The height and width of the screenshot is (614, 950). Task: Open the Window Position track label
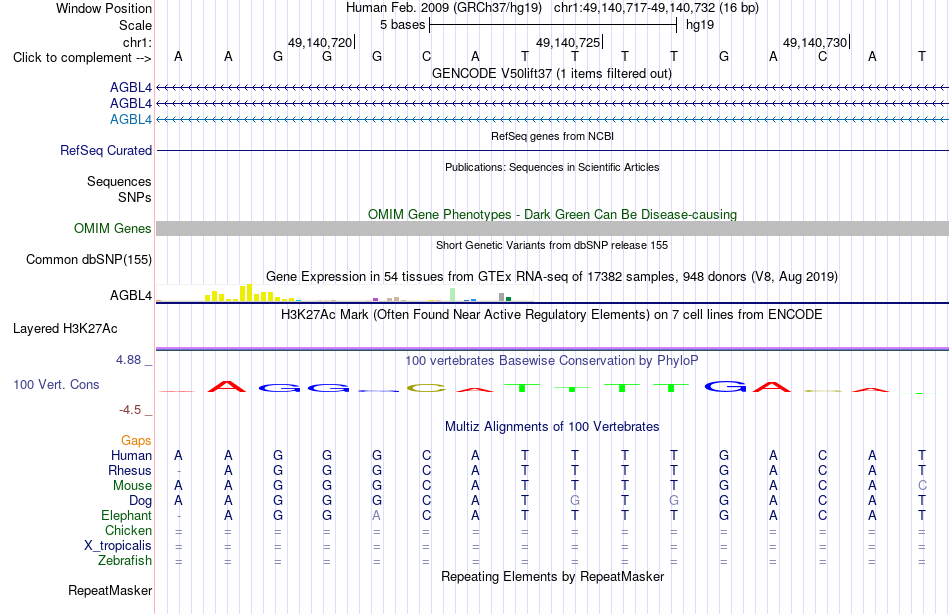pyautogui.click(x=104, y=8)
